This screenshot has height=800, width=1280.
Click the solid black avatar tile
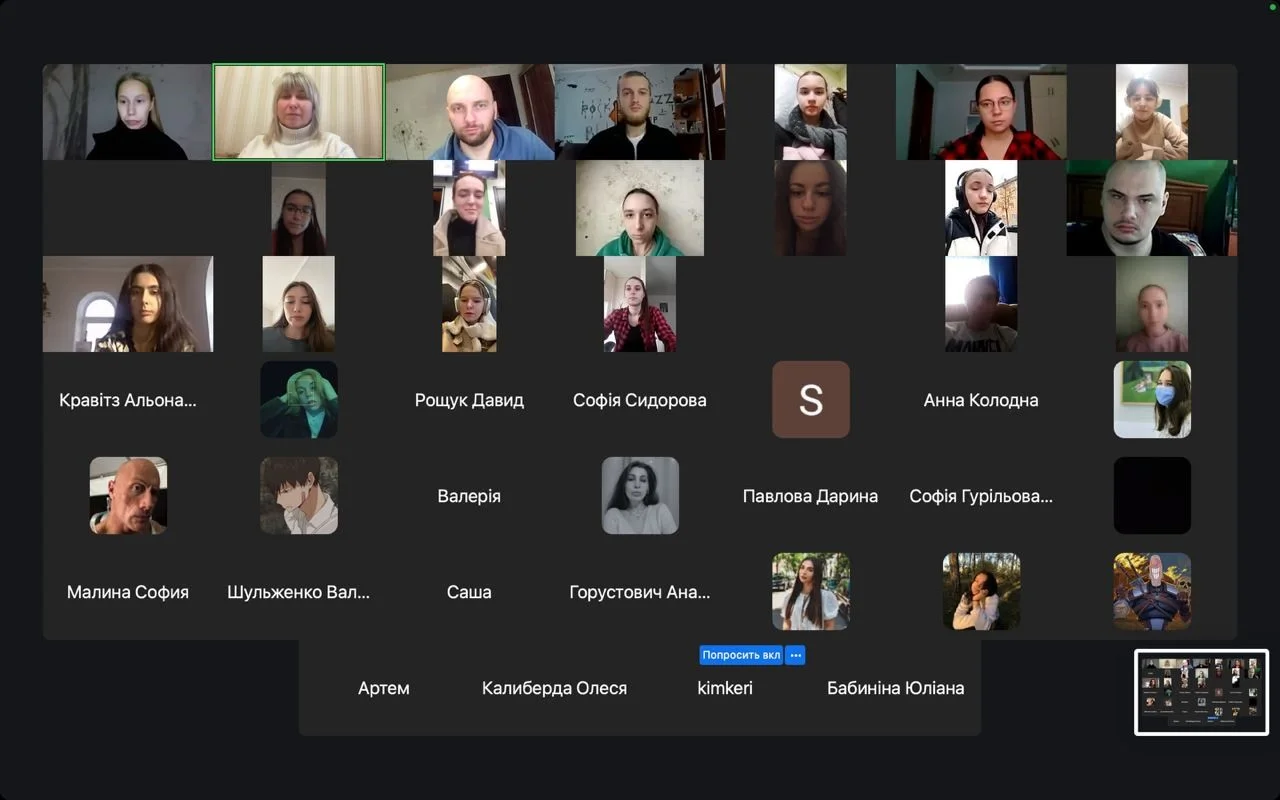[1152, 496]
